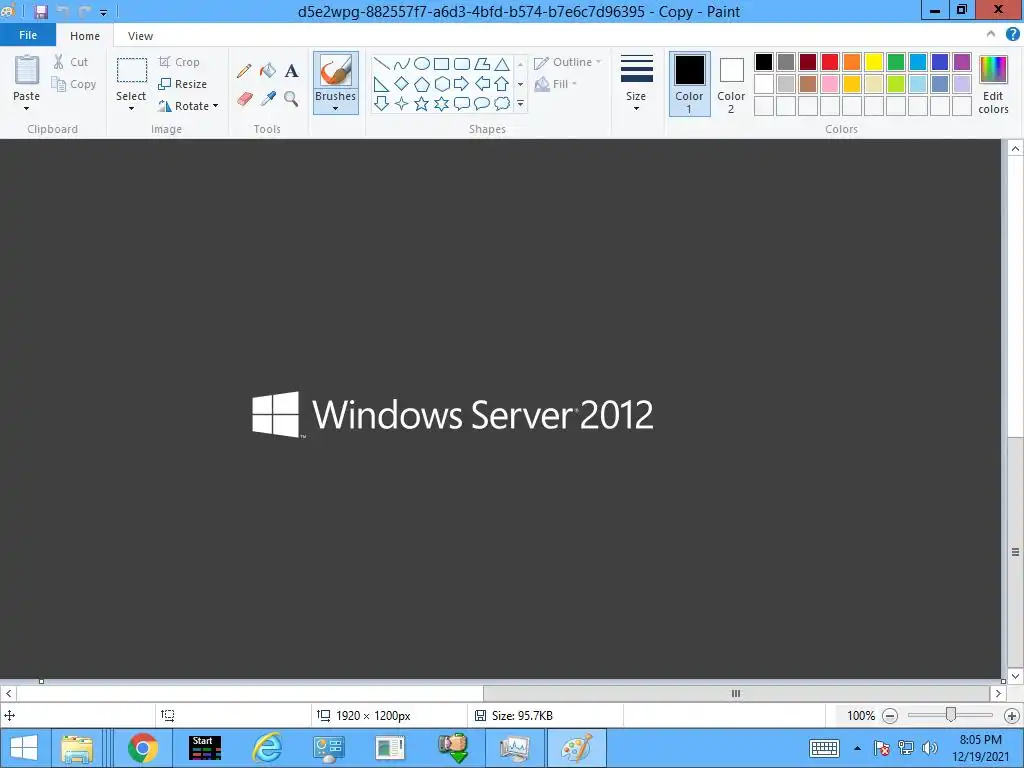Open Internet Explorer from the taskbar
The image size is (1024, 768).
click(x=267, y=748)
